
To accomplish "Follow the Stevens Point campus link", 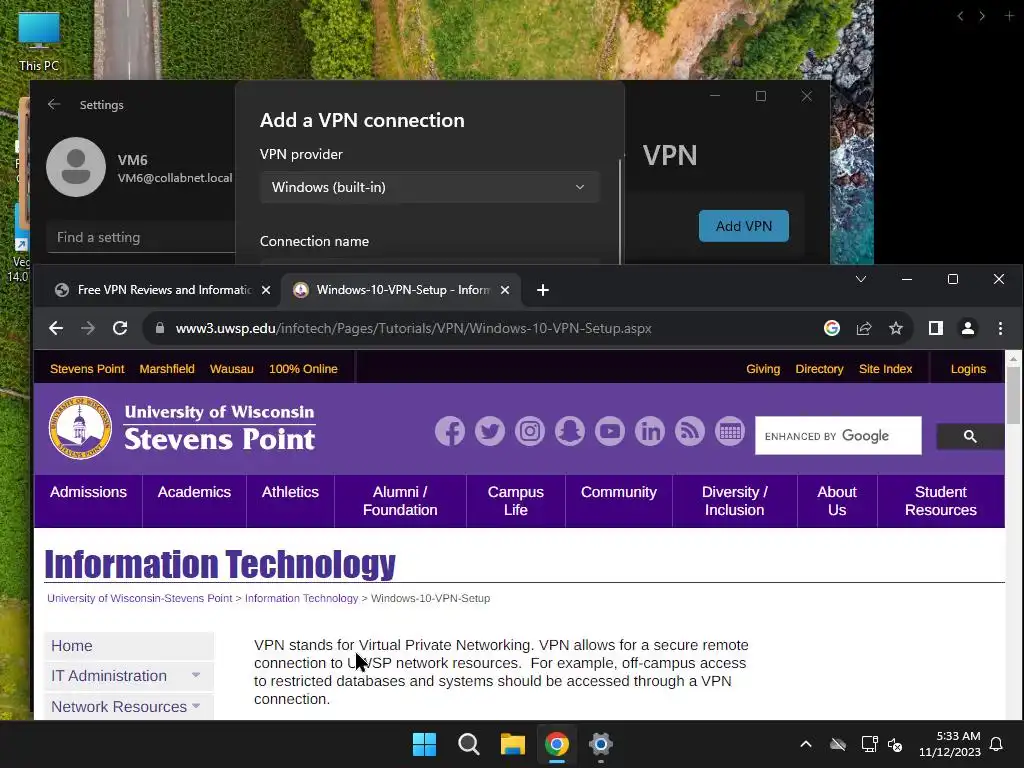I will [x=87, y=369].
